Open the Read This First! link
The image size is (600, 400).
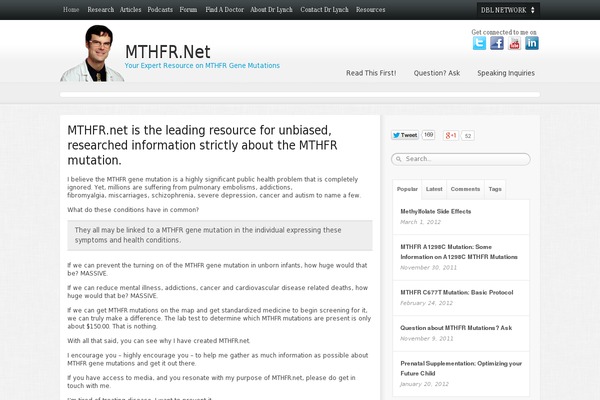coord(371,73)
